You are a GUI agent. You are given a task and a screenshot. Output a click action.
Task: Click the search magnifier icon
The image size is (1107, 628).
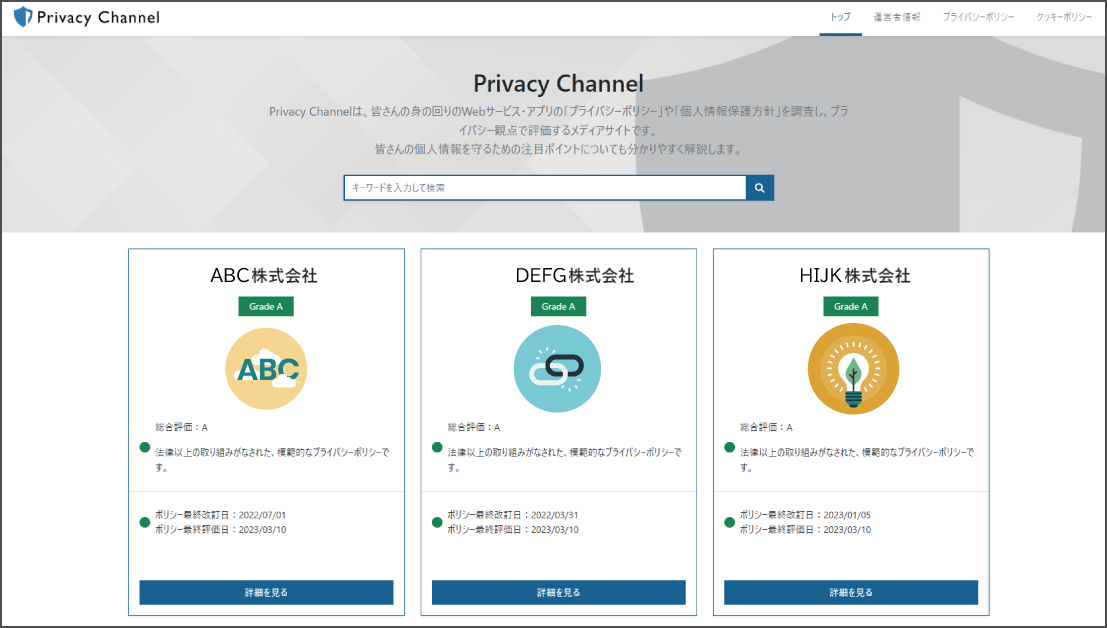pyautogui.click(x=759, y=188)
